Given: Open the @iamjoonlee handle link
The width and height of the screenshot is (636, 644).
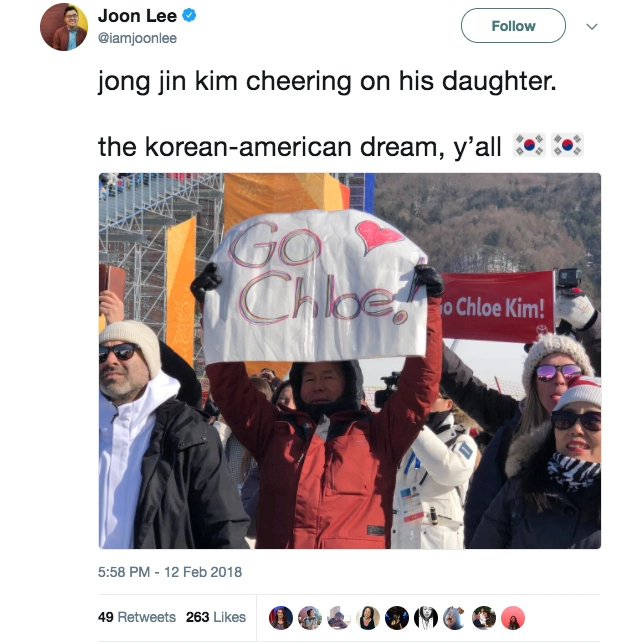Looking at the screenshot, I should coord(138,38).
